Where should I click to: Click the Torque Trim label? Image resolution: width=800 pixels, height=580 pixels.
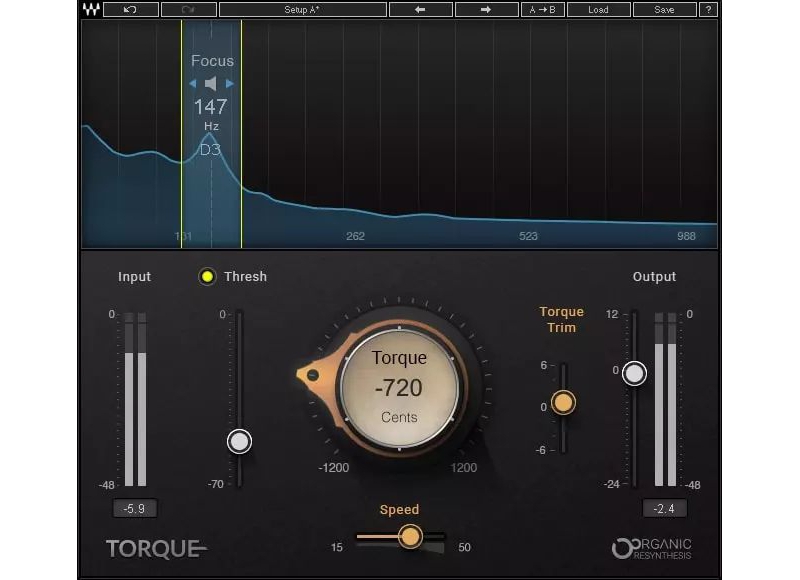(x=562, y=320)
